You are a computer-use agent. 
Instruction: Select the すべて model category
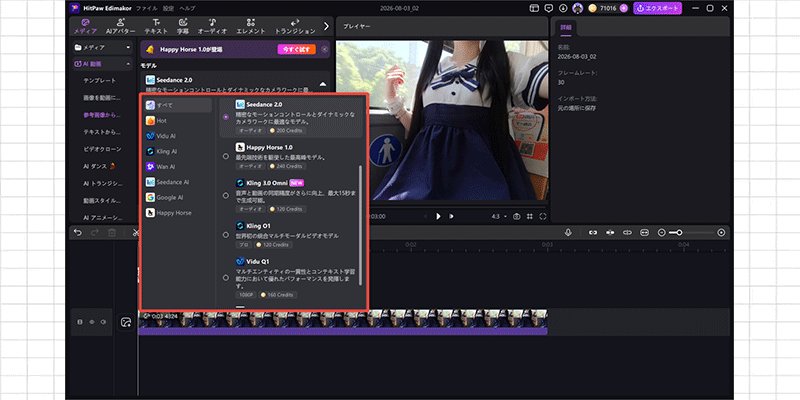[x=178, y=105]
